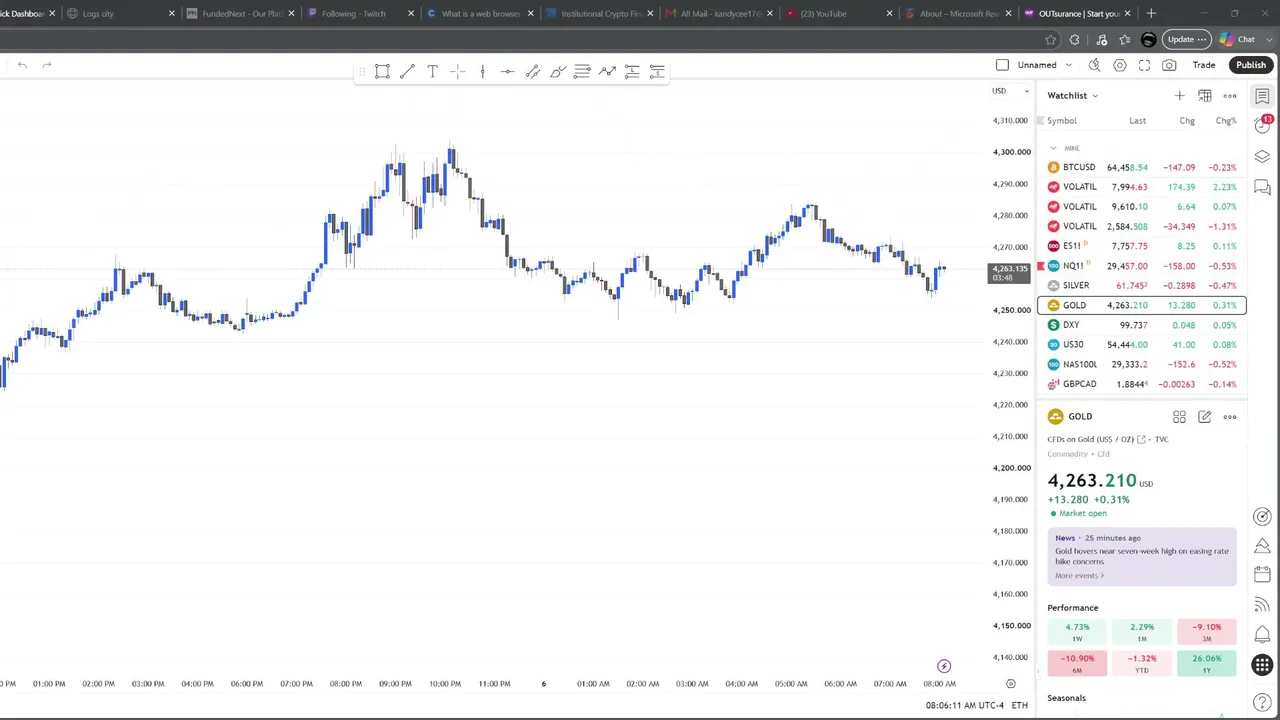Screen dimensions: 1280x720
Task: Switch to Institutional Crypto tab
Action: click(600, 14)
